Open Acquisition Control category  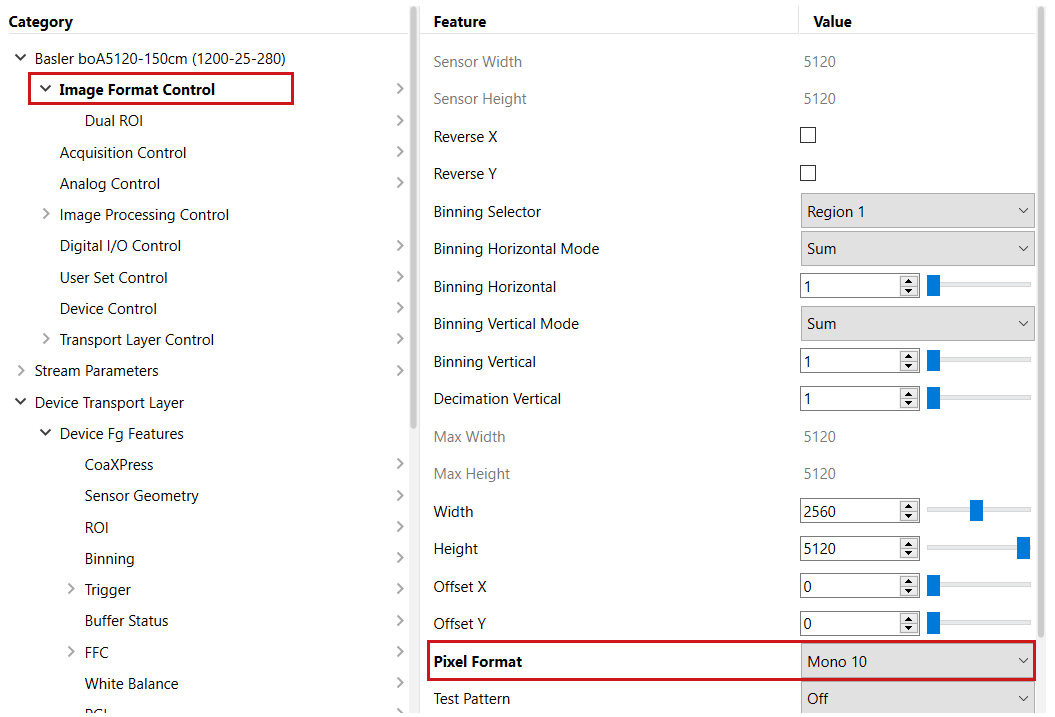coord(122,153)
